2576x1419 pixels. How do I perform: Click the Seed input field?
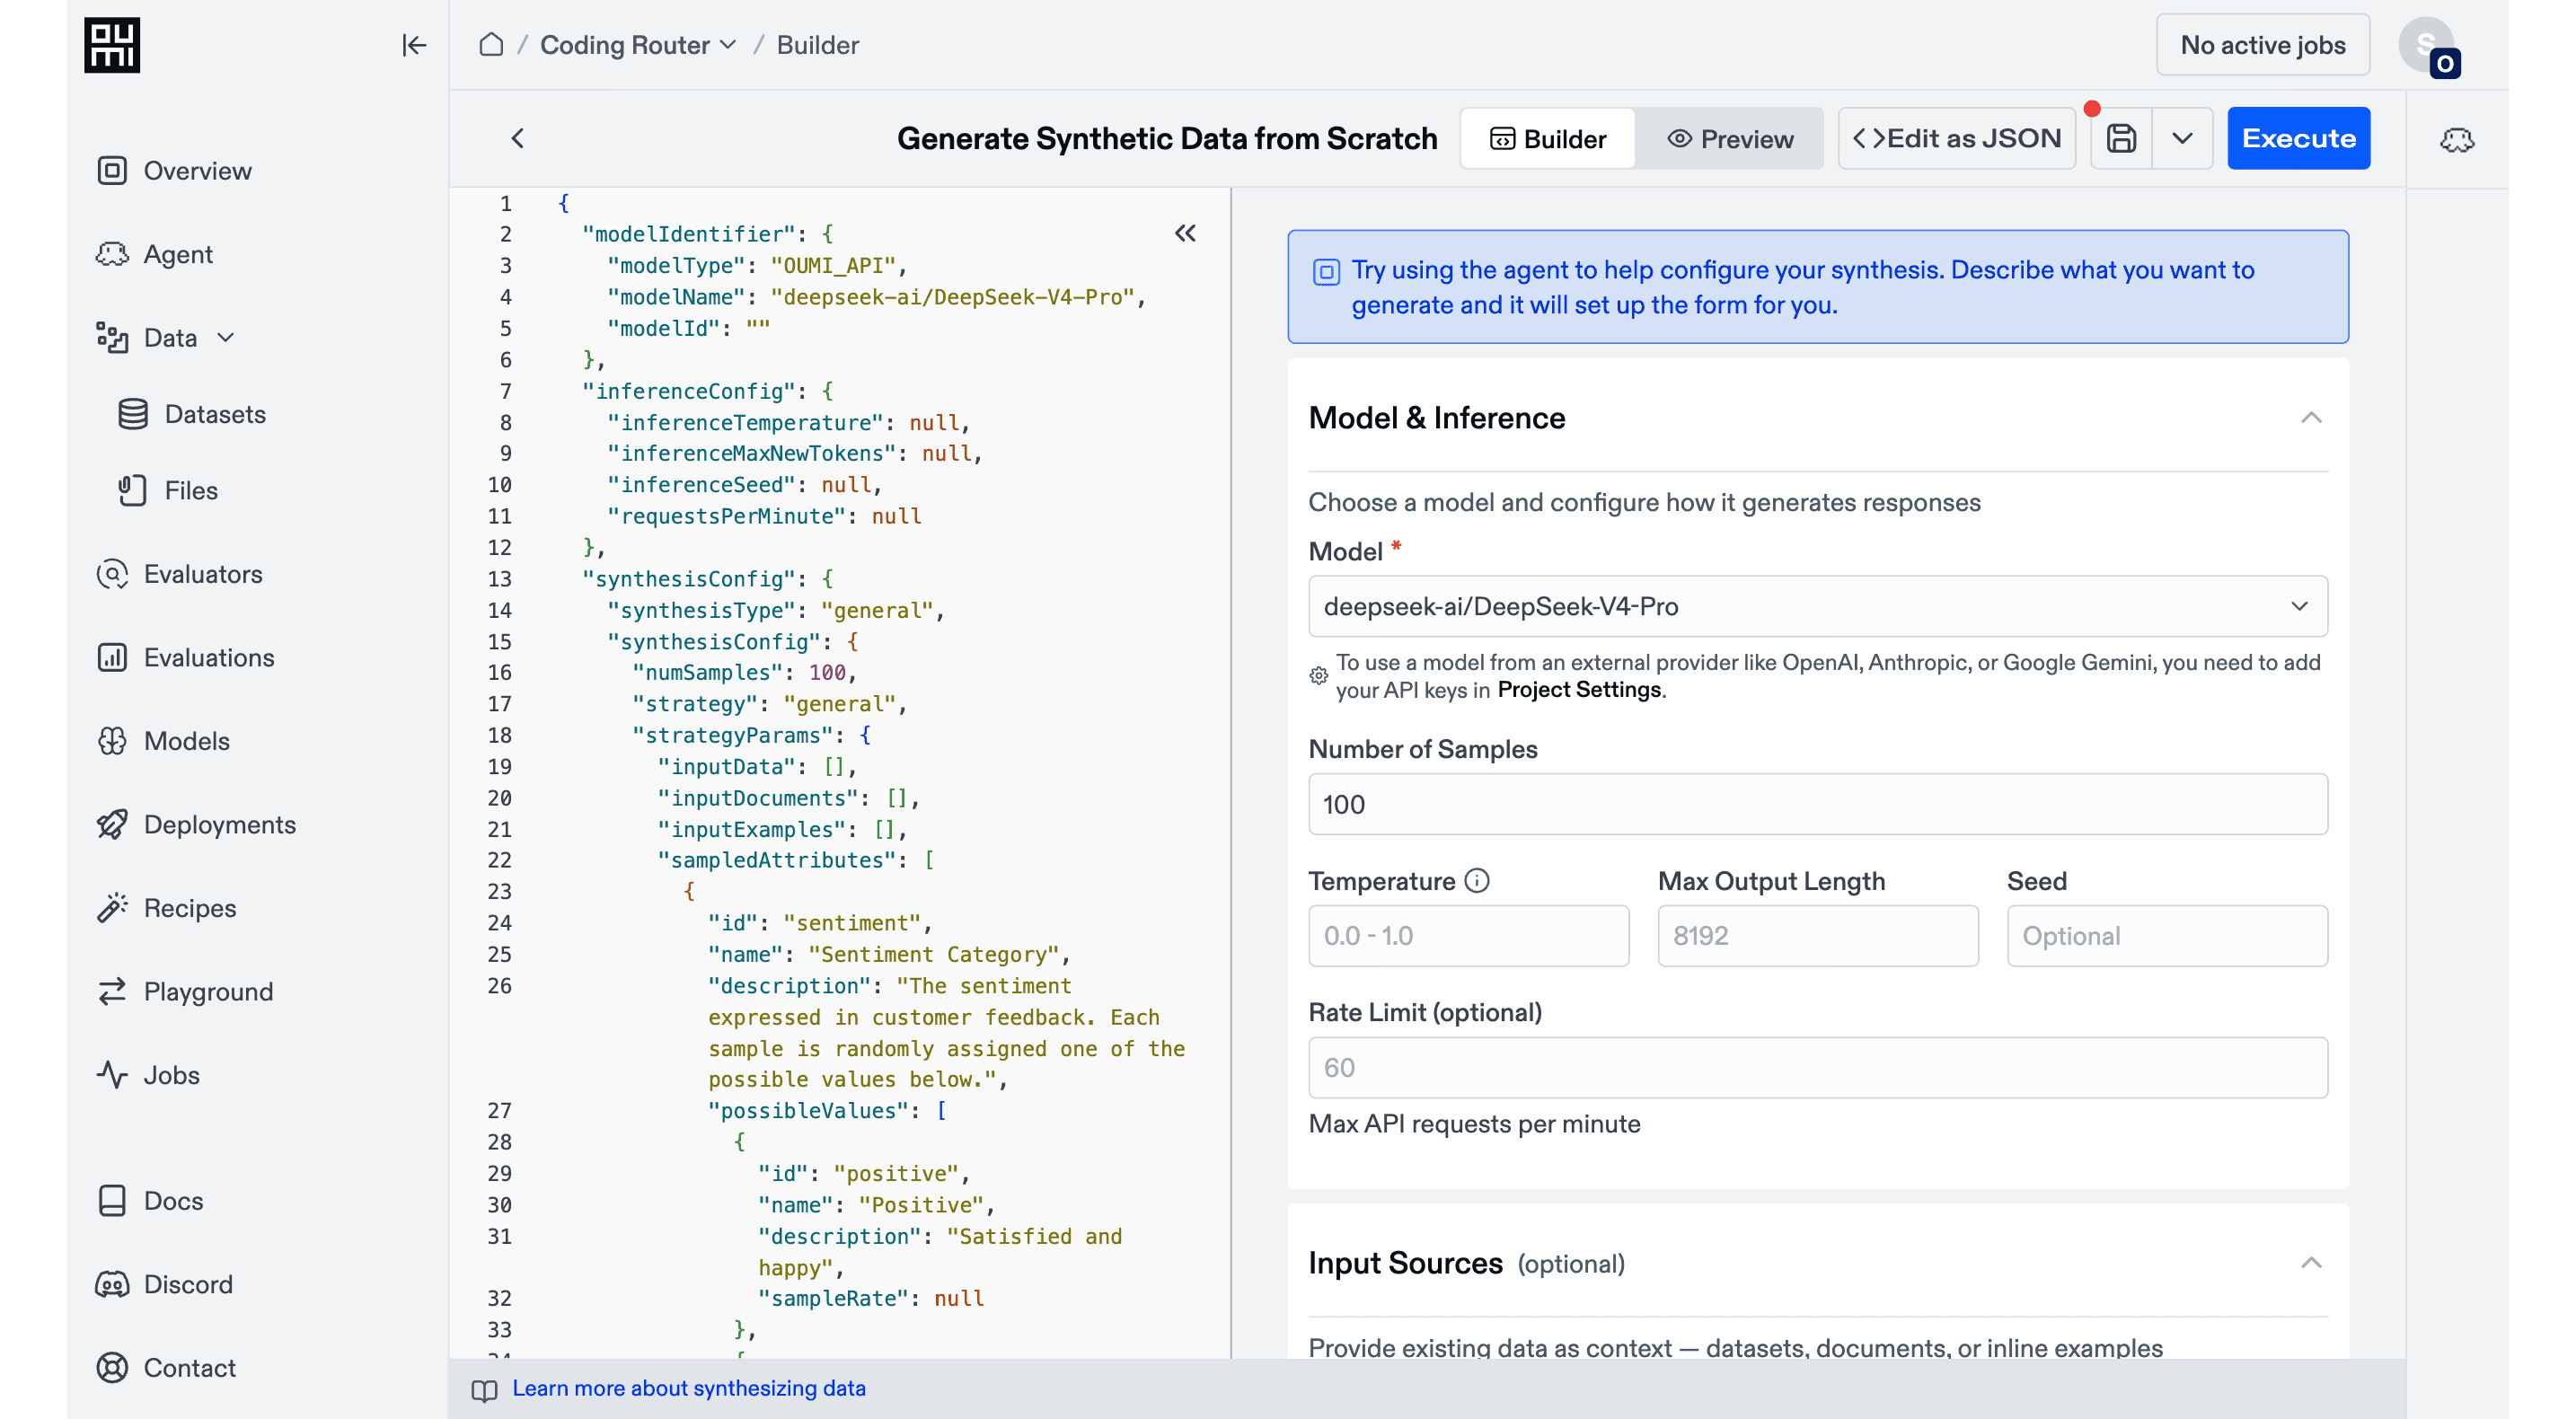click(2167, 936)
